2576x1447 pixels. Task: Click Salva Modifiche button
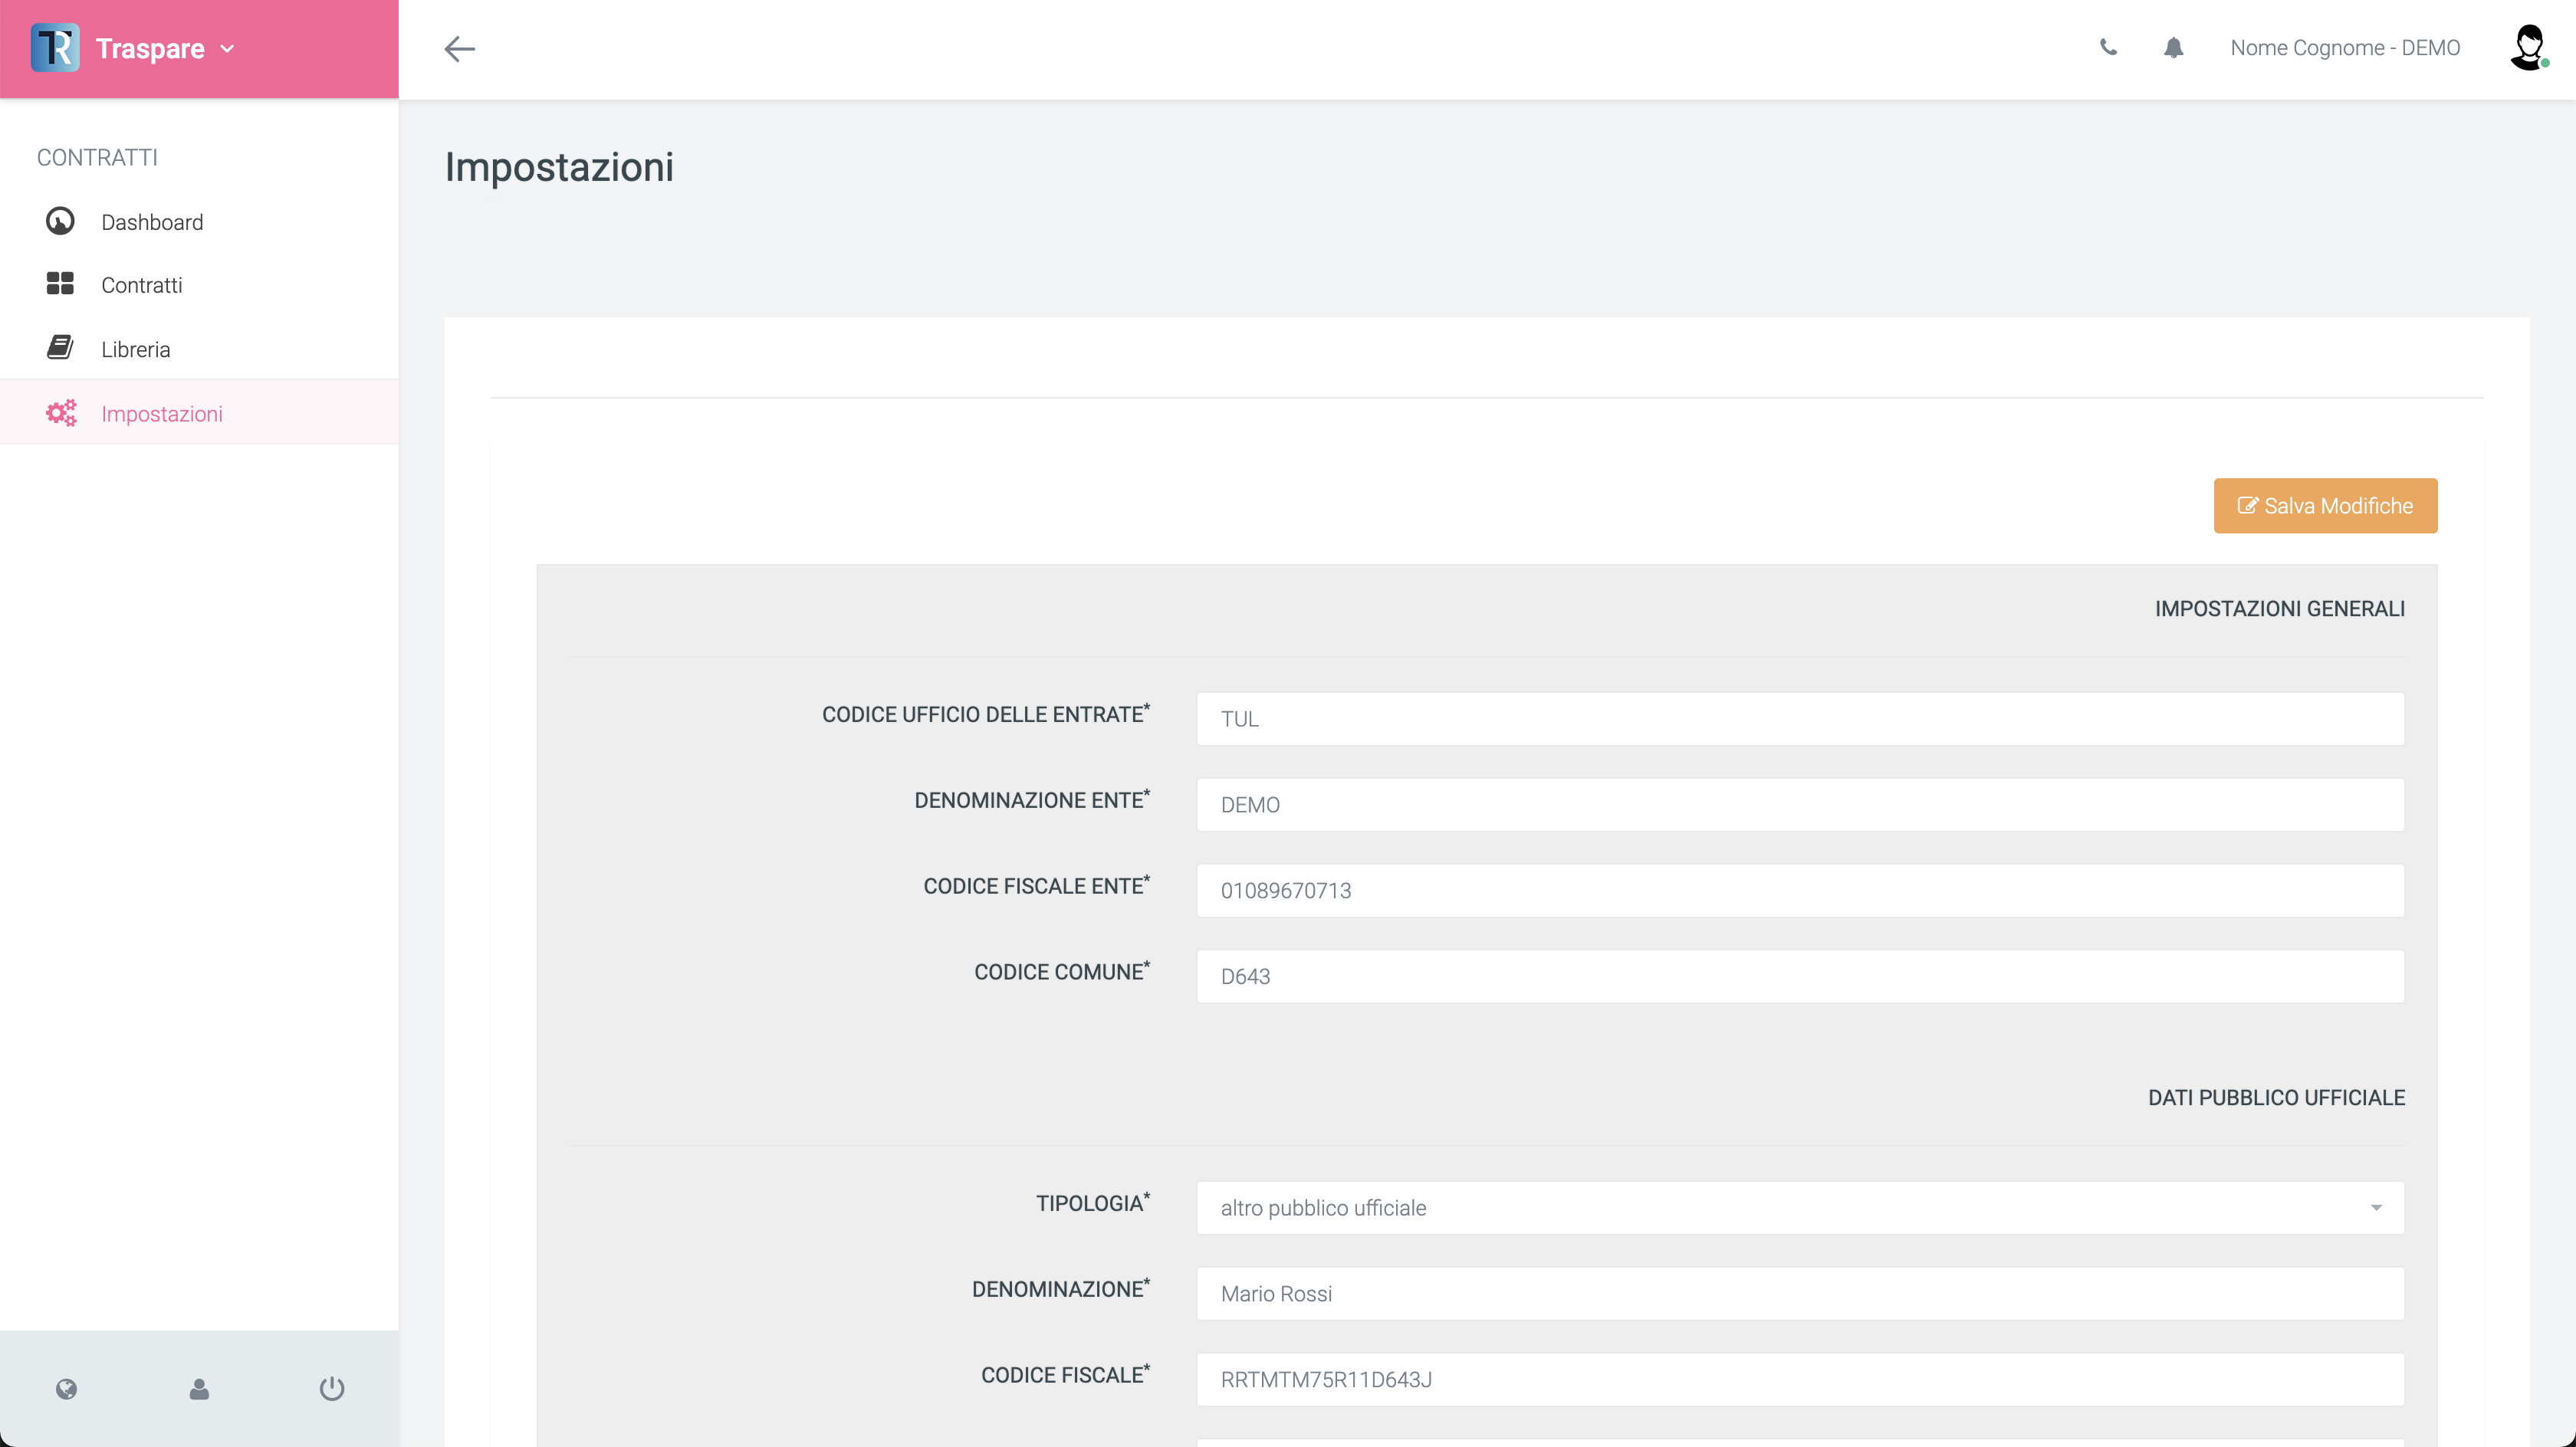pyautogui.click(x=2325, y=505)
